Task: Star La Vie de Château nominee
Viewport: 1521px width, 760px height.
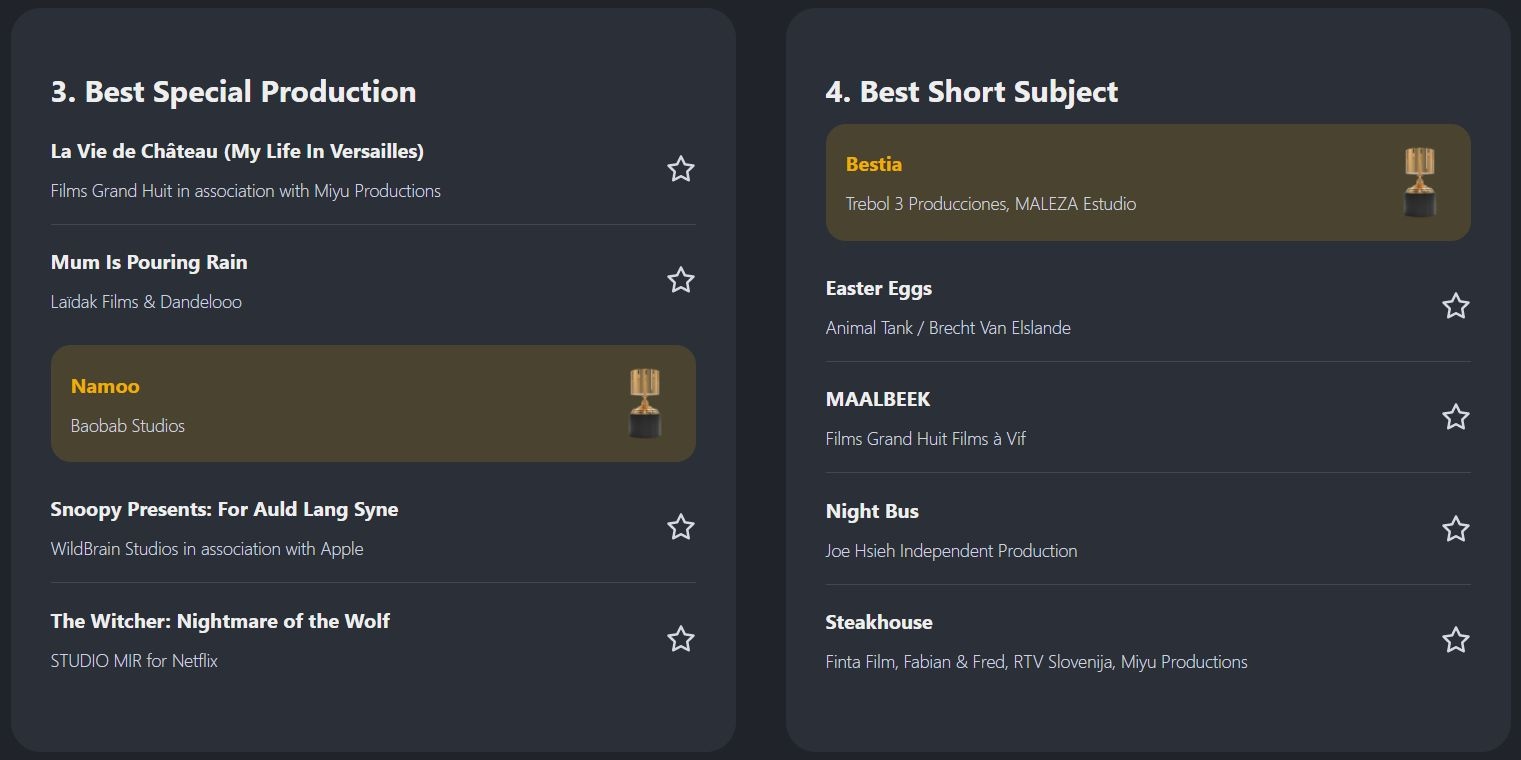Action: [x=680, y=169]
